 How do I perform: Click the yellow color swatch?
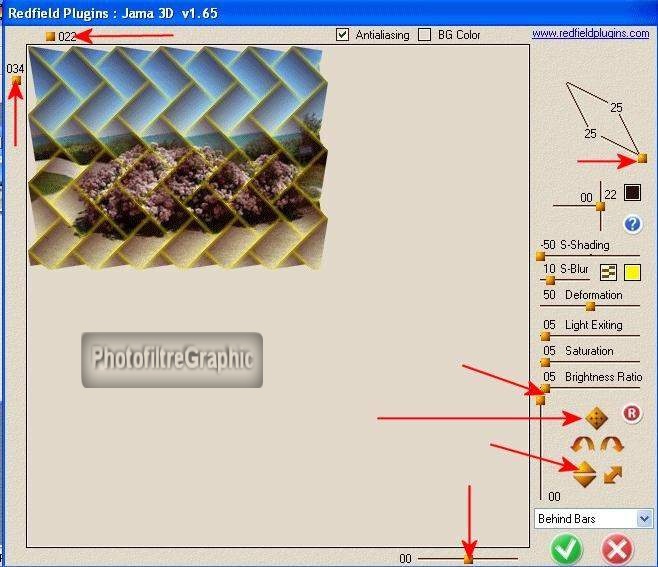(x=632, y=272)
